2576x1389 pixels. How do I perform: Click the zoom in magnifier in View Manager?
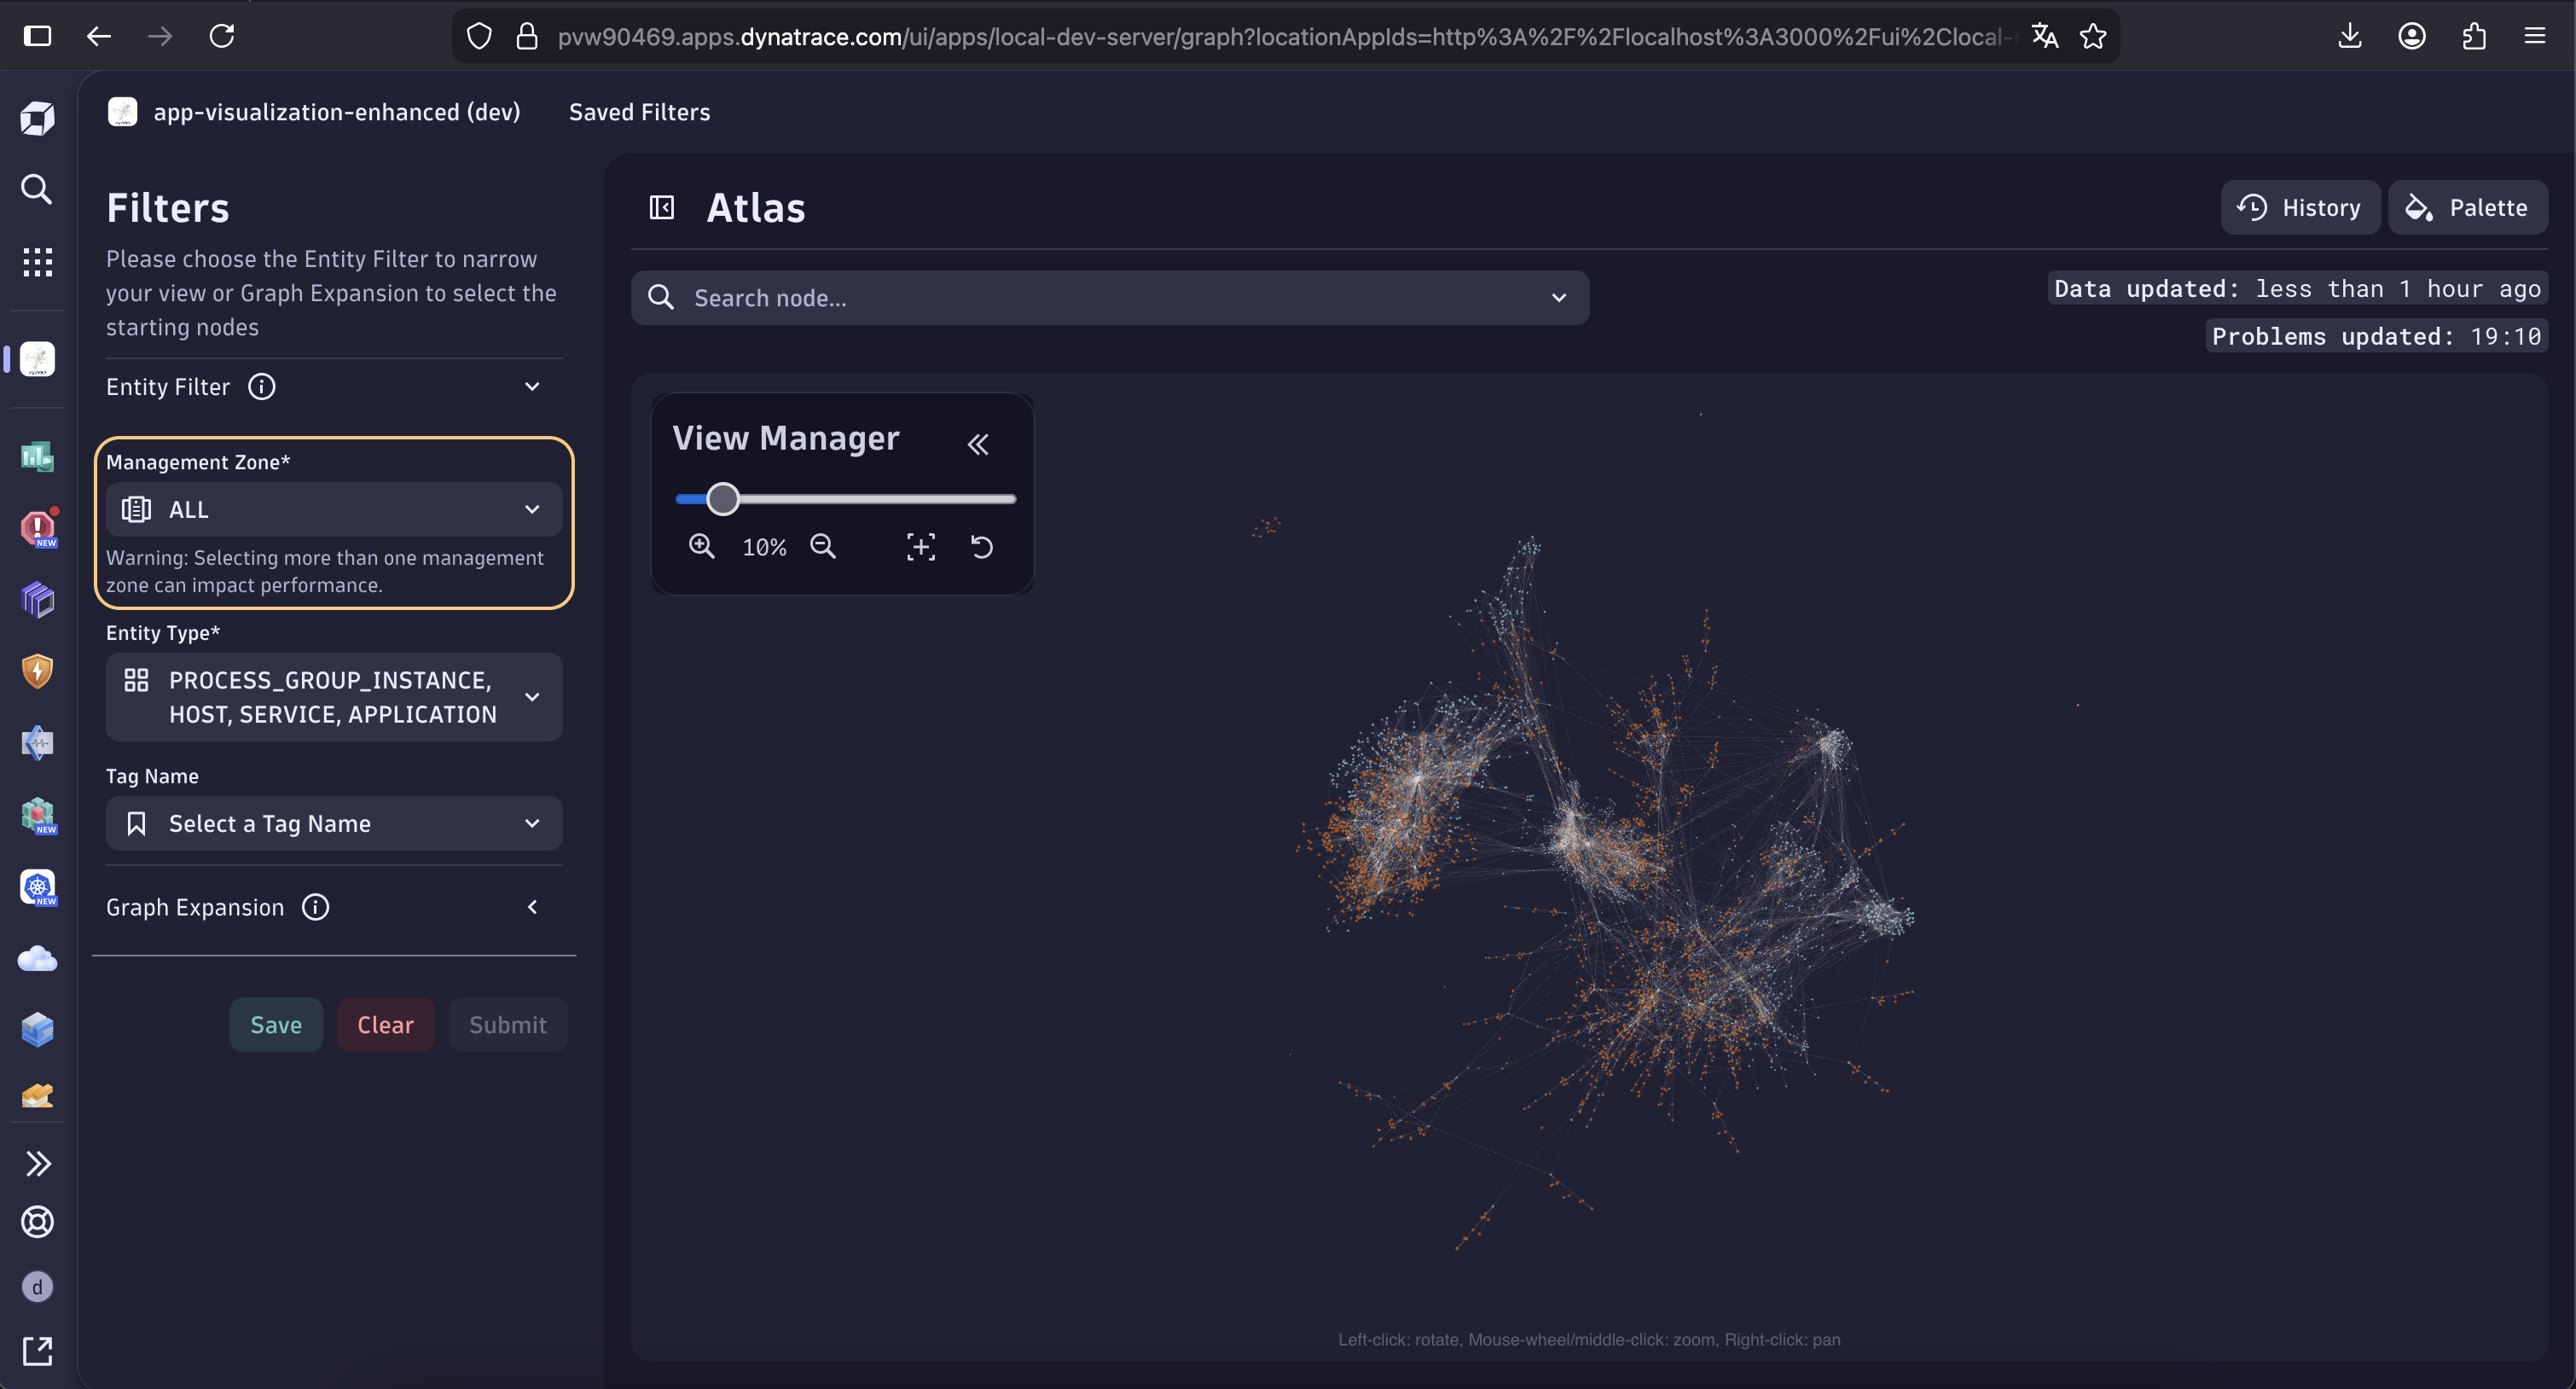click(701, 546)
